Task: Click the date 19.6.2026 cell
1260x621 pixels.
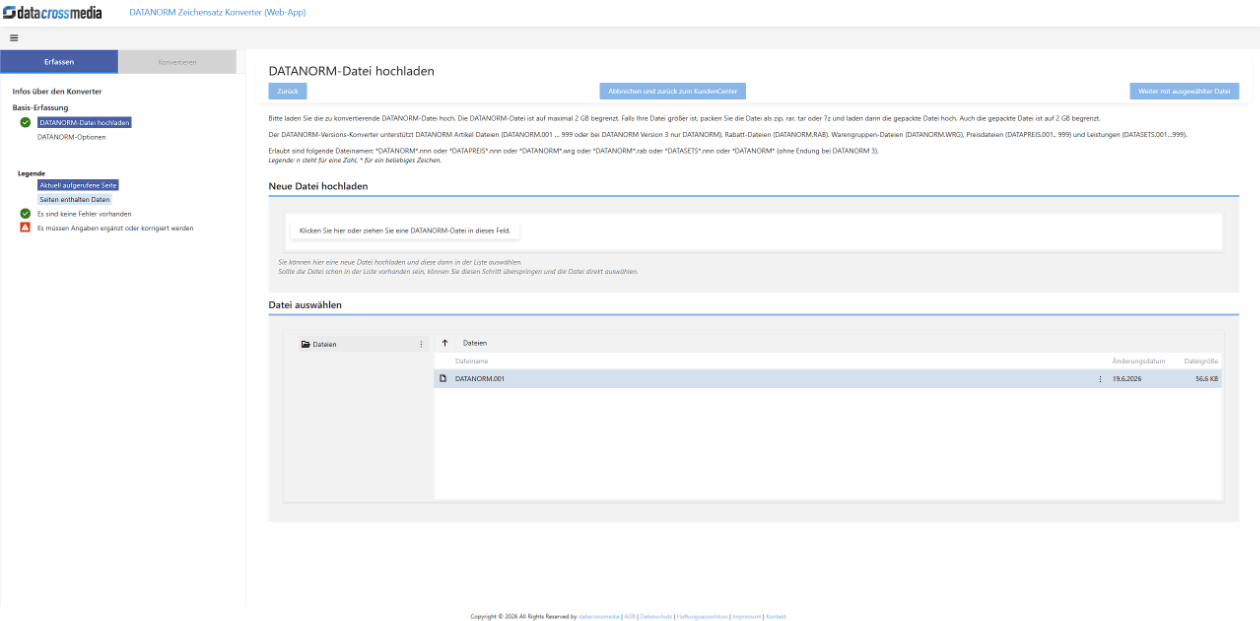Action: point(1128,379)
